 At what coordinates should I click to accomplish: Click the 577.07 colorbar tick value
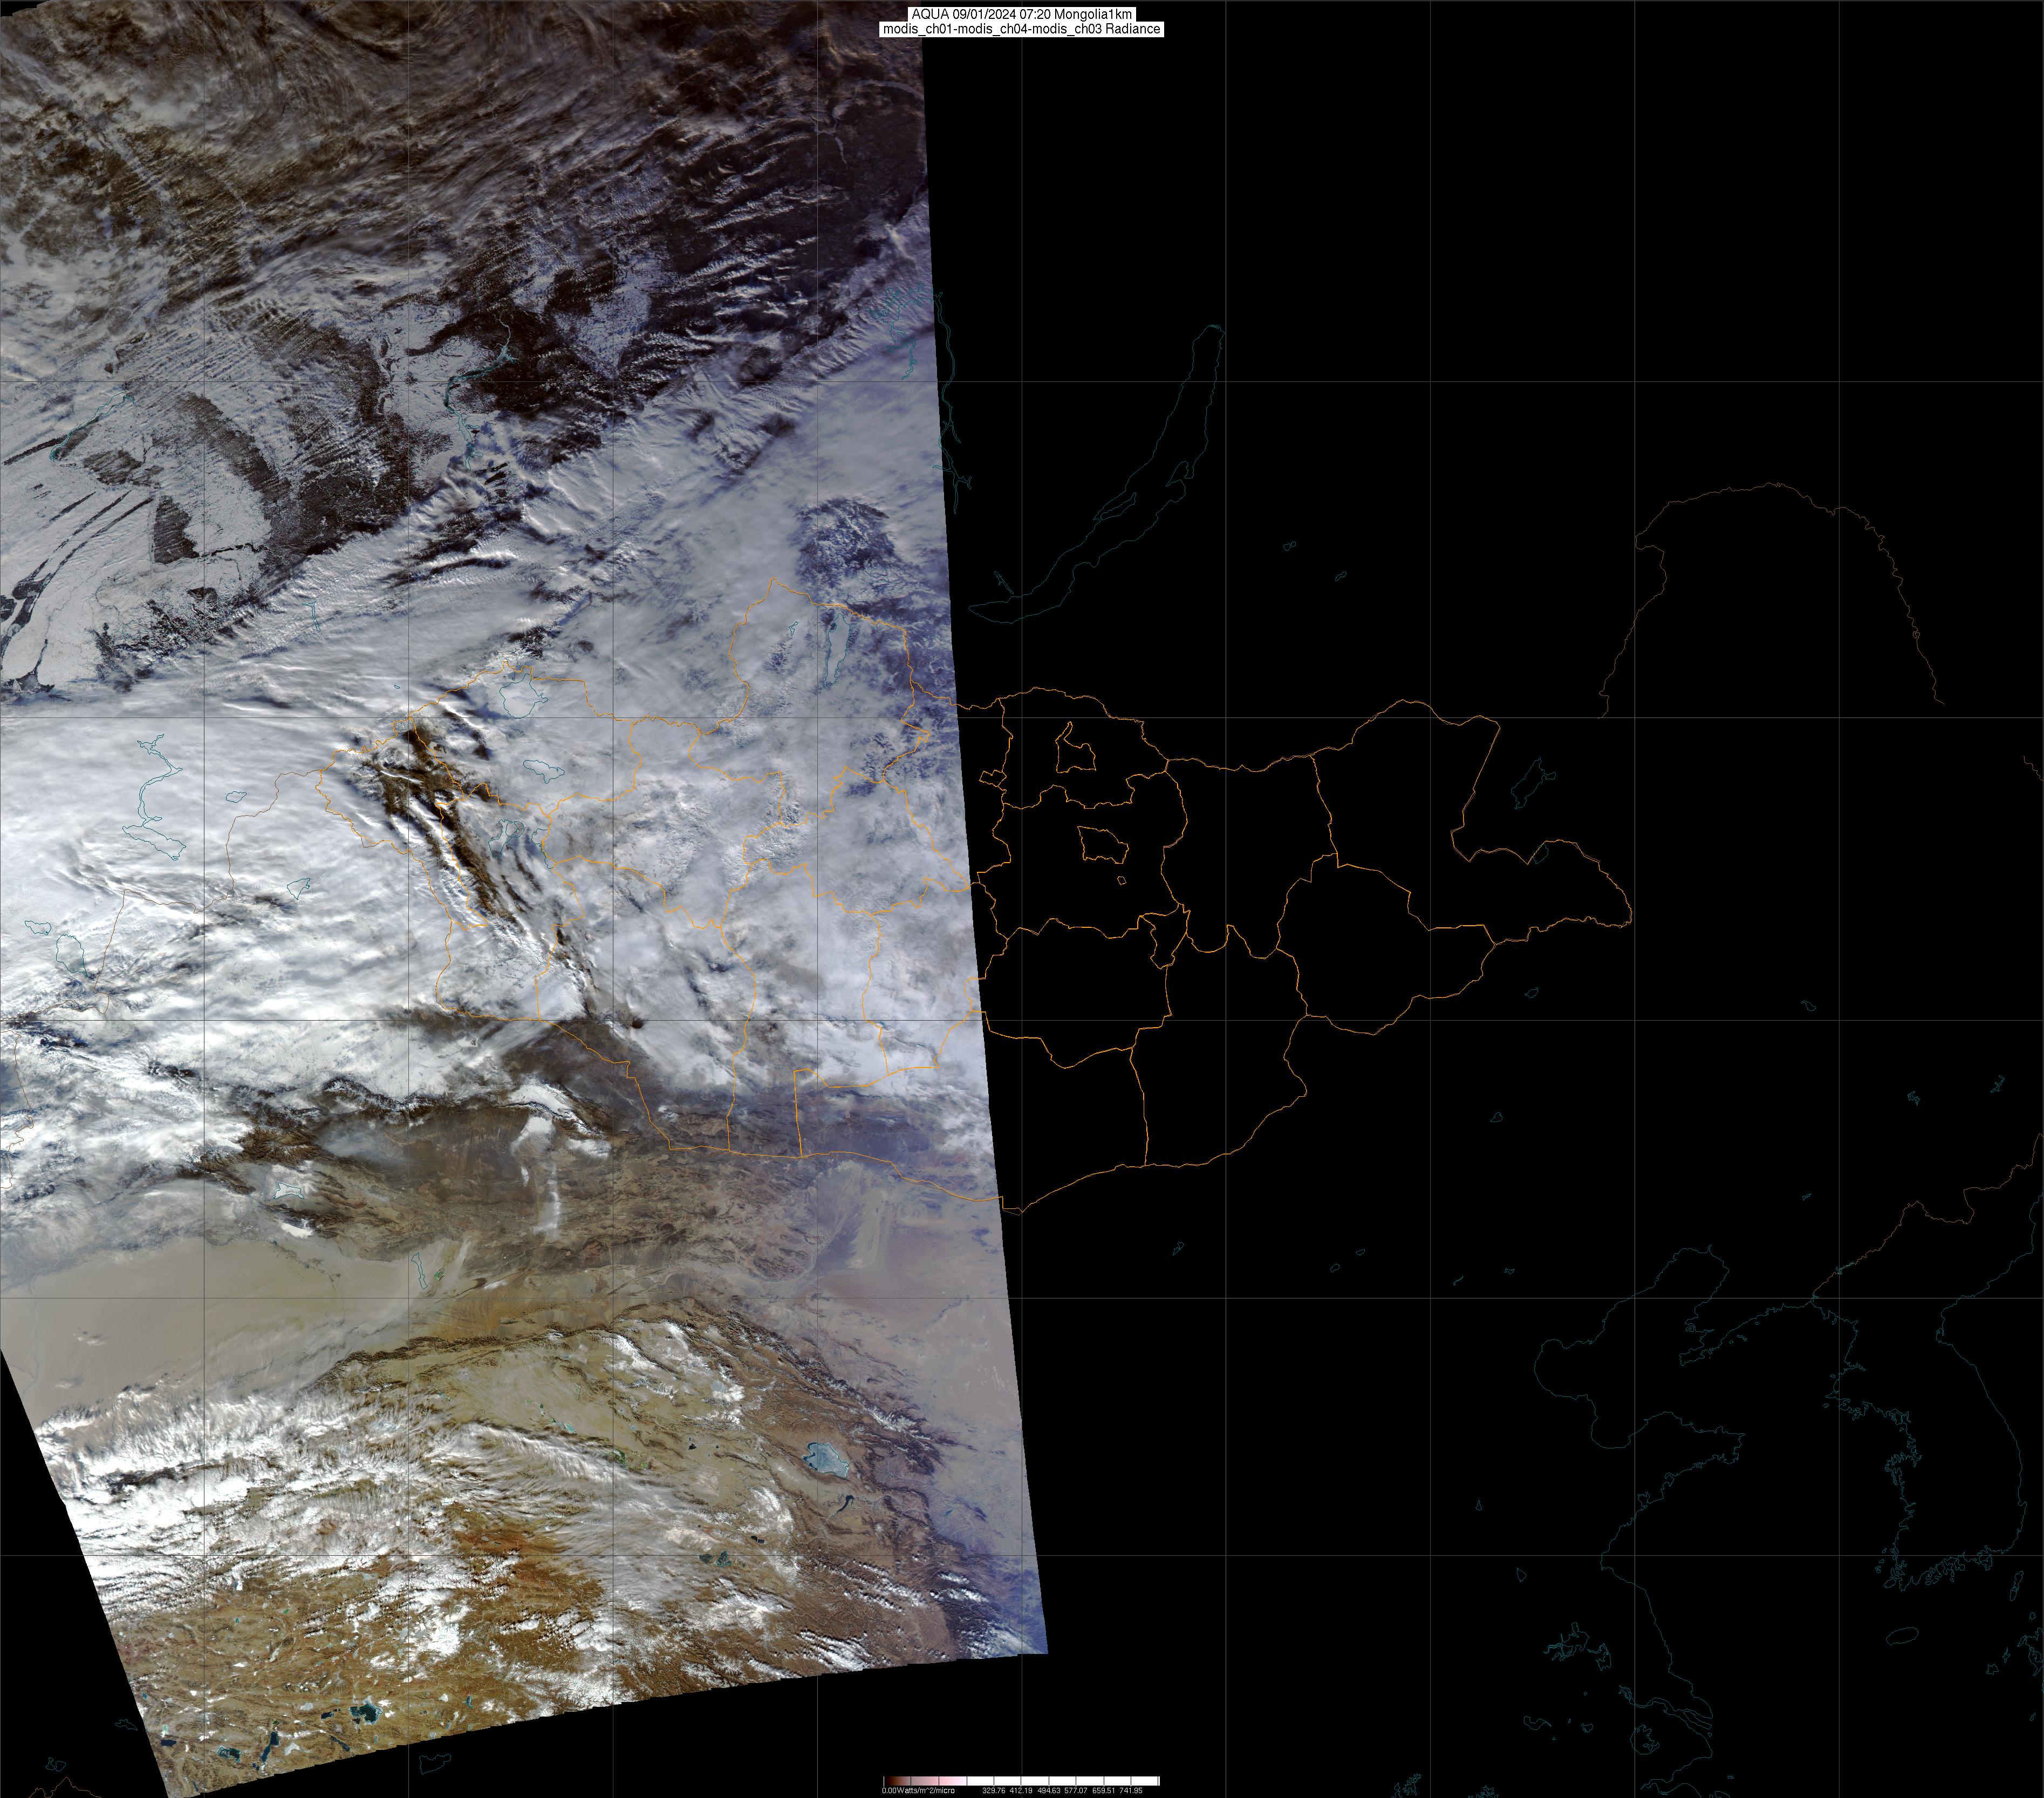coord(1076,1791)
